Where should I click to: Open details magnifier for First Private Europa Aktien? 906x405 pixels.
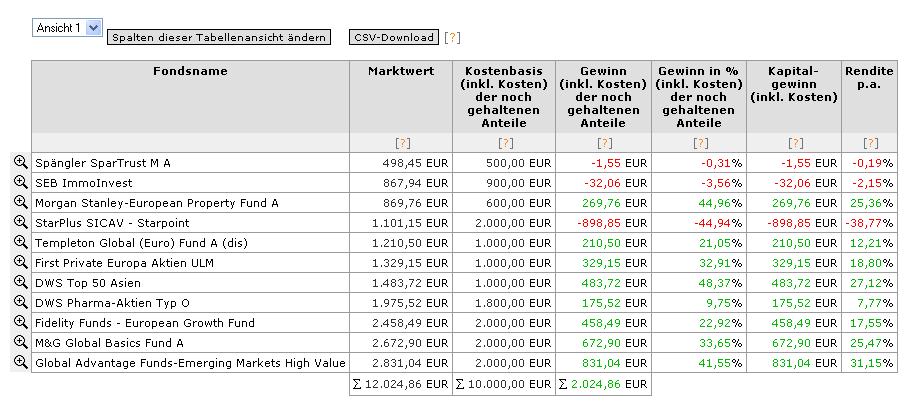(x=21, y=262)
